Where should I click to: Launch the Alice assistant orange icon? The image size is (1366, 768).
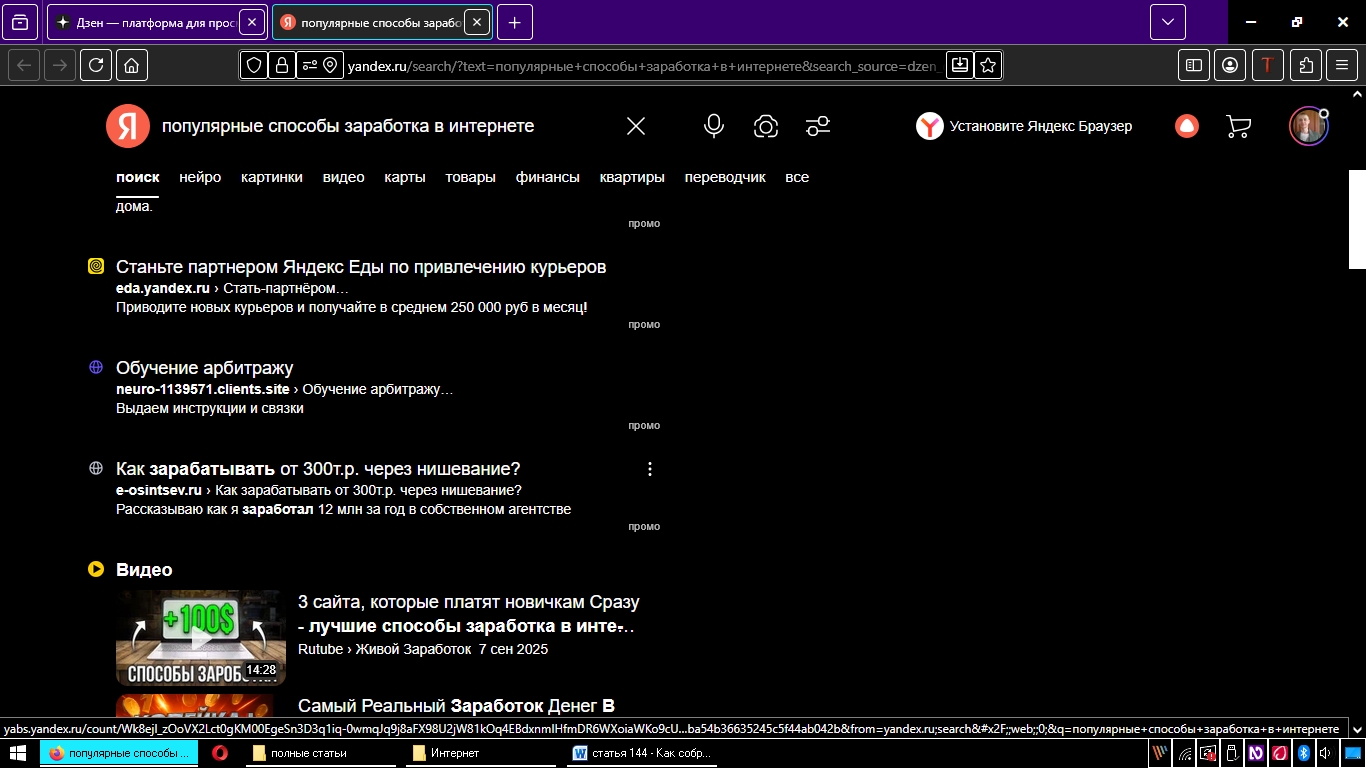click(1185, 126)
